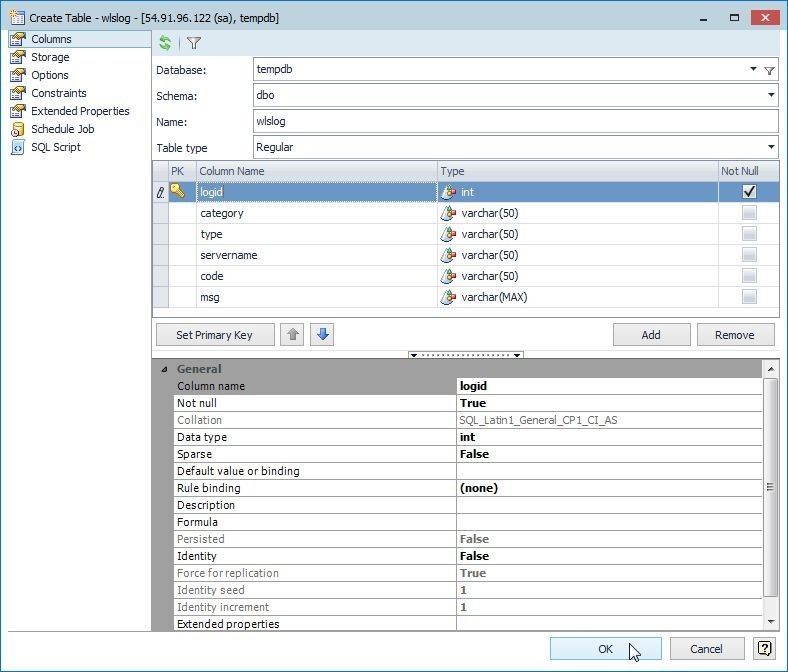788x672 pixels.
Task: Click the SQL Script page icon
Action: coord(18,147)
